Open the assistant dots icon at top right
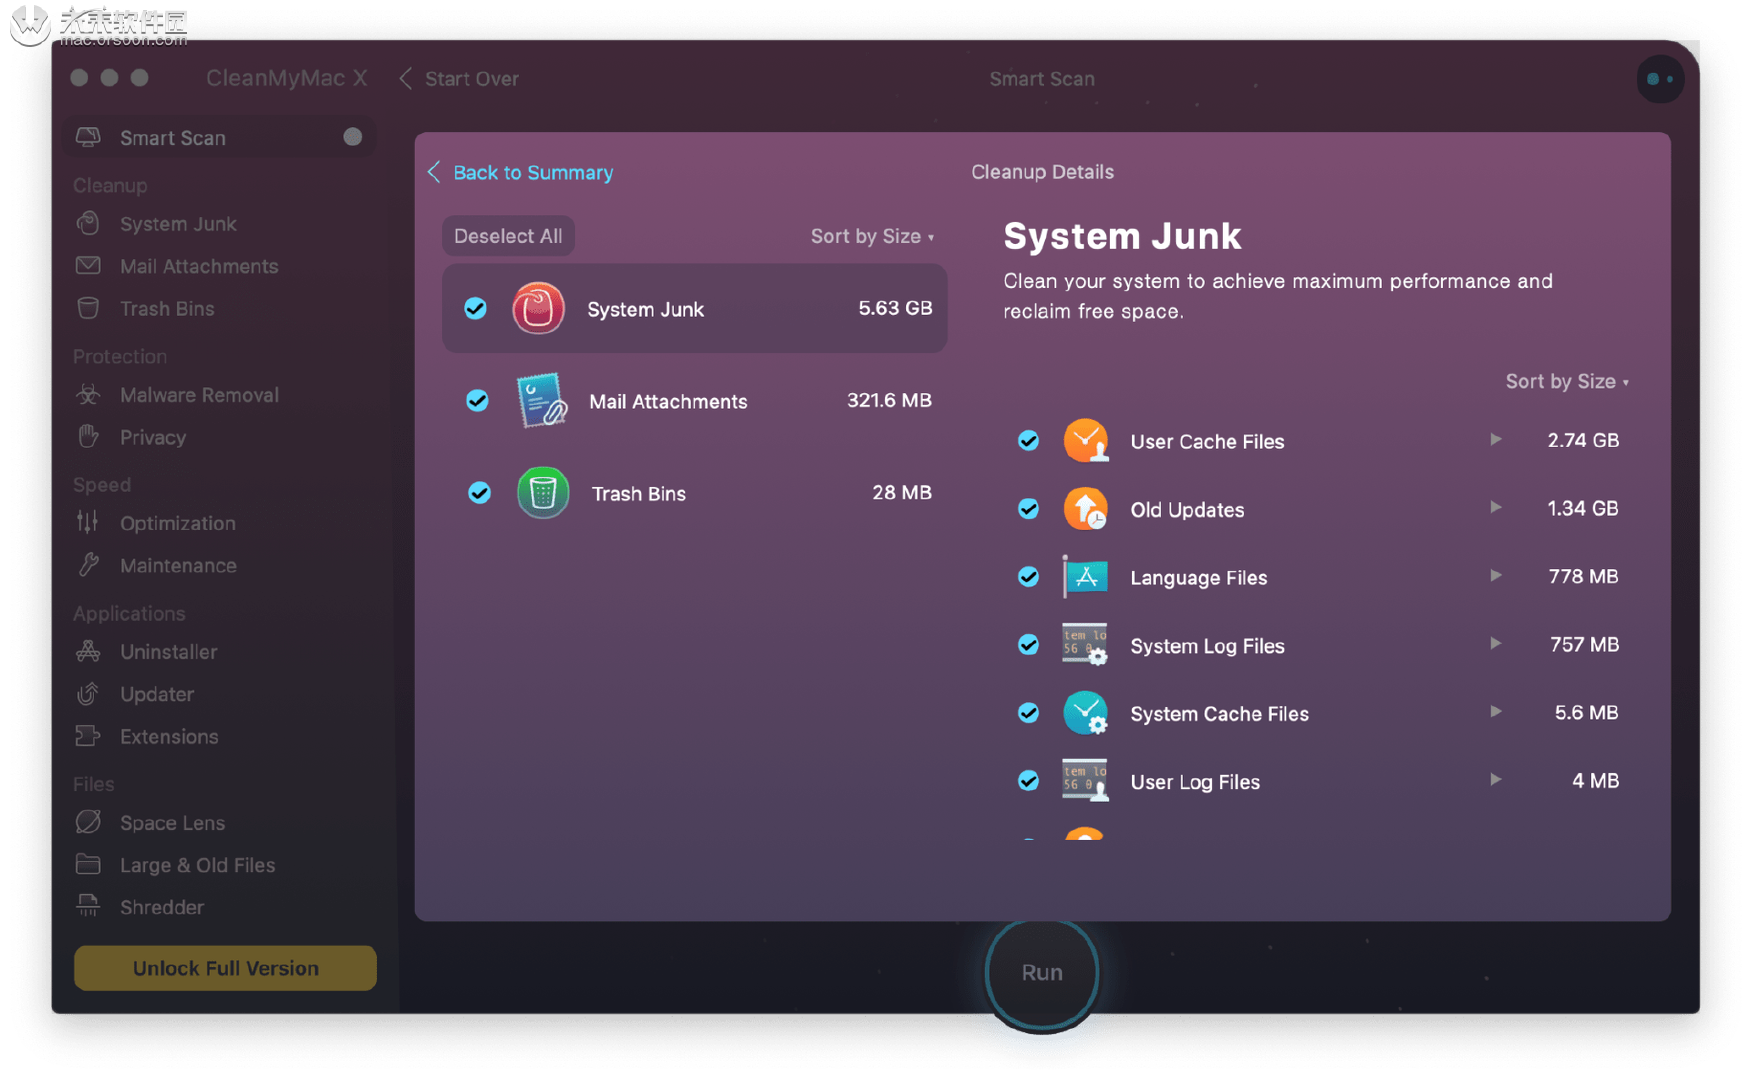The height and width of the screenshot is (1080, 1751). click(x=1660, y=79)
